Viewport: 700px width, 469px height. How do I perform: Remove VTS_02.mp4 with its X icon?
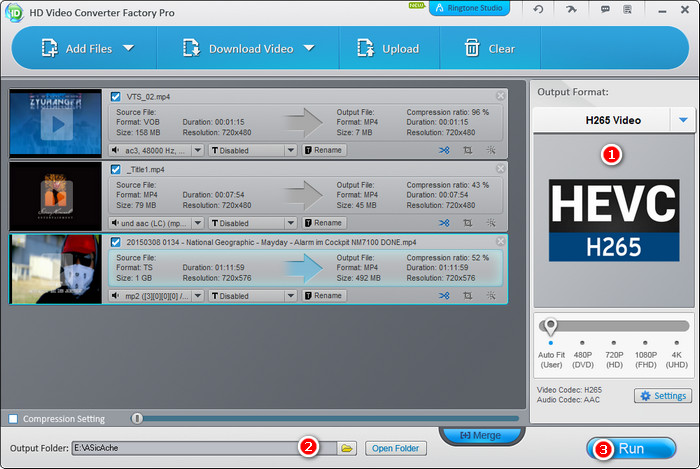tap(500, 95)
